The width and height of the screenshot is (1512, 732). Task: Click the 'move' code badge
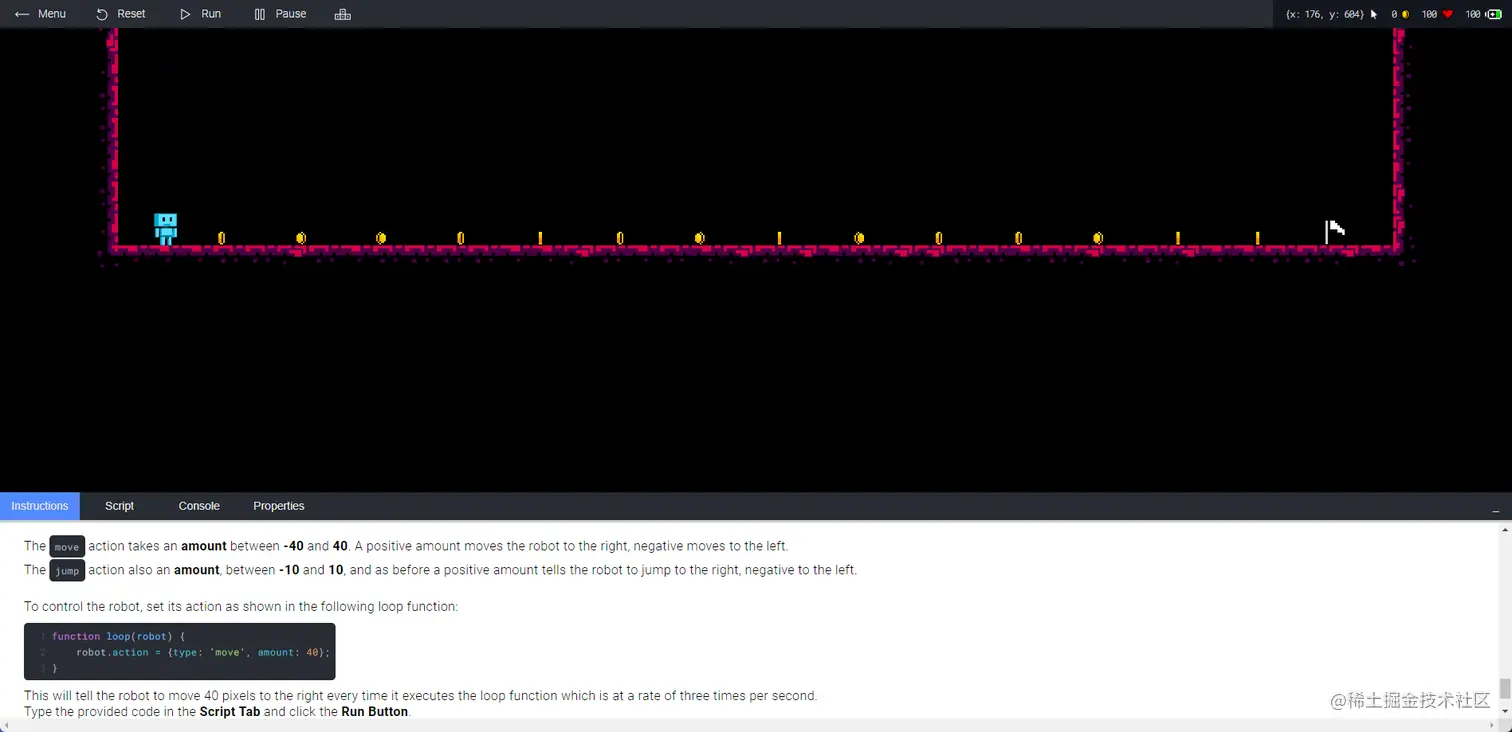(x=67, y=547)
